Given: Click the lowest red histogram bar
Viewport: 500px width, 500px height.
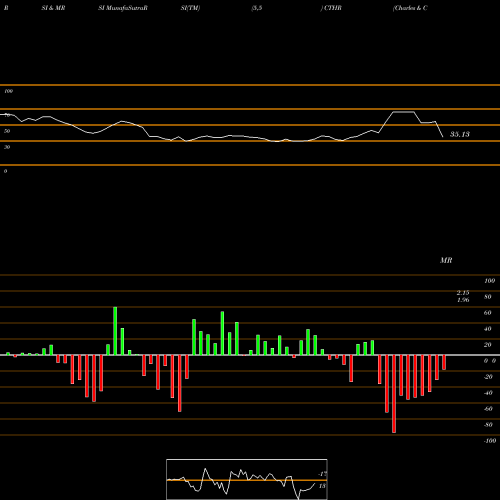Looking at the screenshot, I should [394, 394].
